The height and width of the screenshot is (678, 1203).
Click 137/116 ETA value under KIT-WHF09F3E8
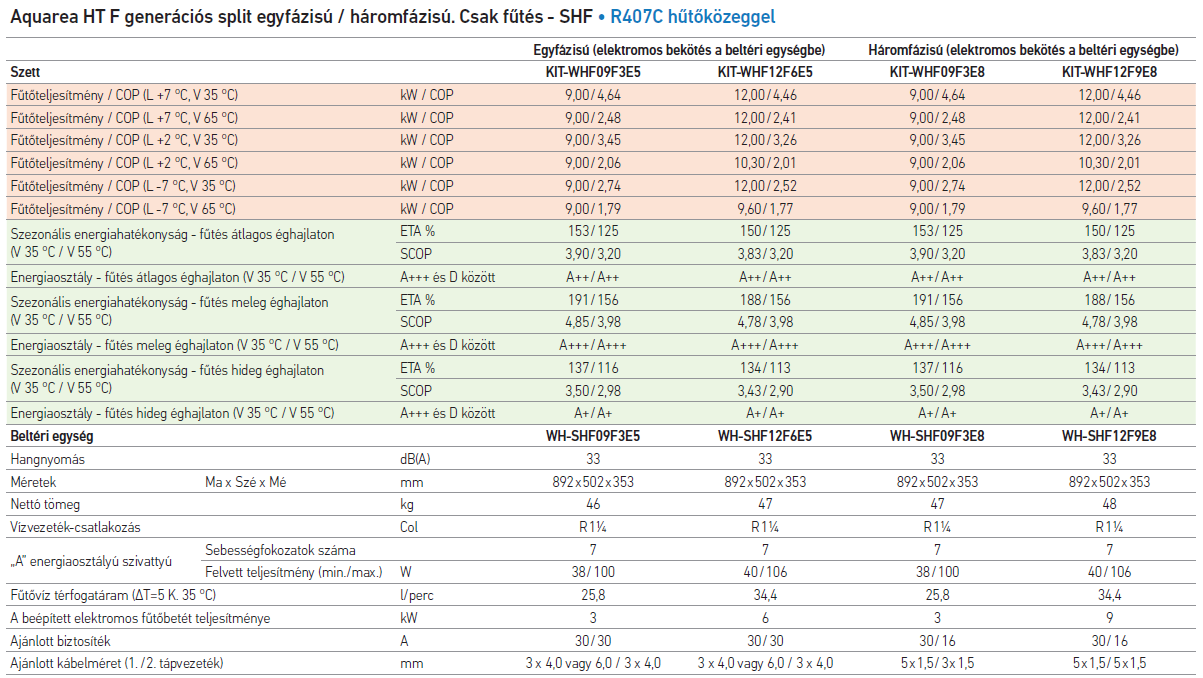(937, 368)
